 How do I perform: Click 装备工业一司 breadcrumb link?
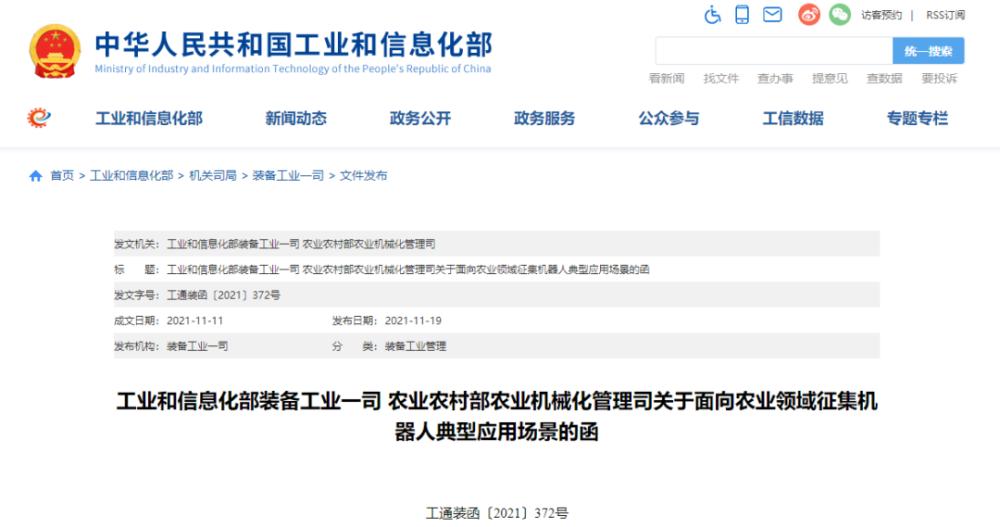288,175
